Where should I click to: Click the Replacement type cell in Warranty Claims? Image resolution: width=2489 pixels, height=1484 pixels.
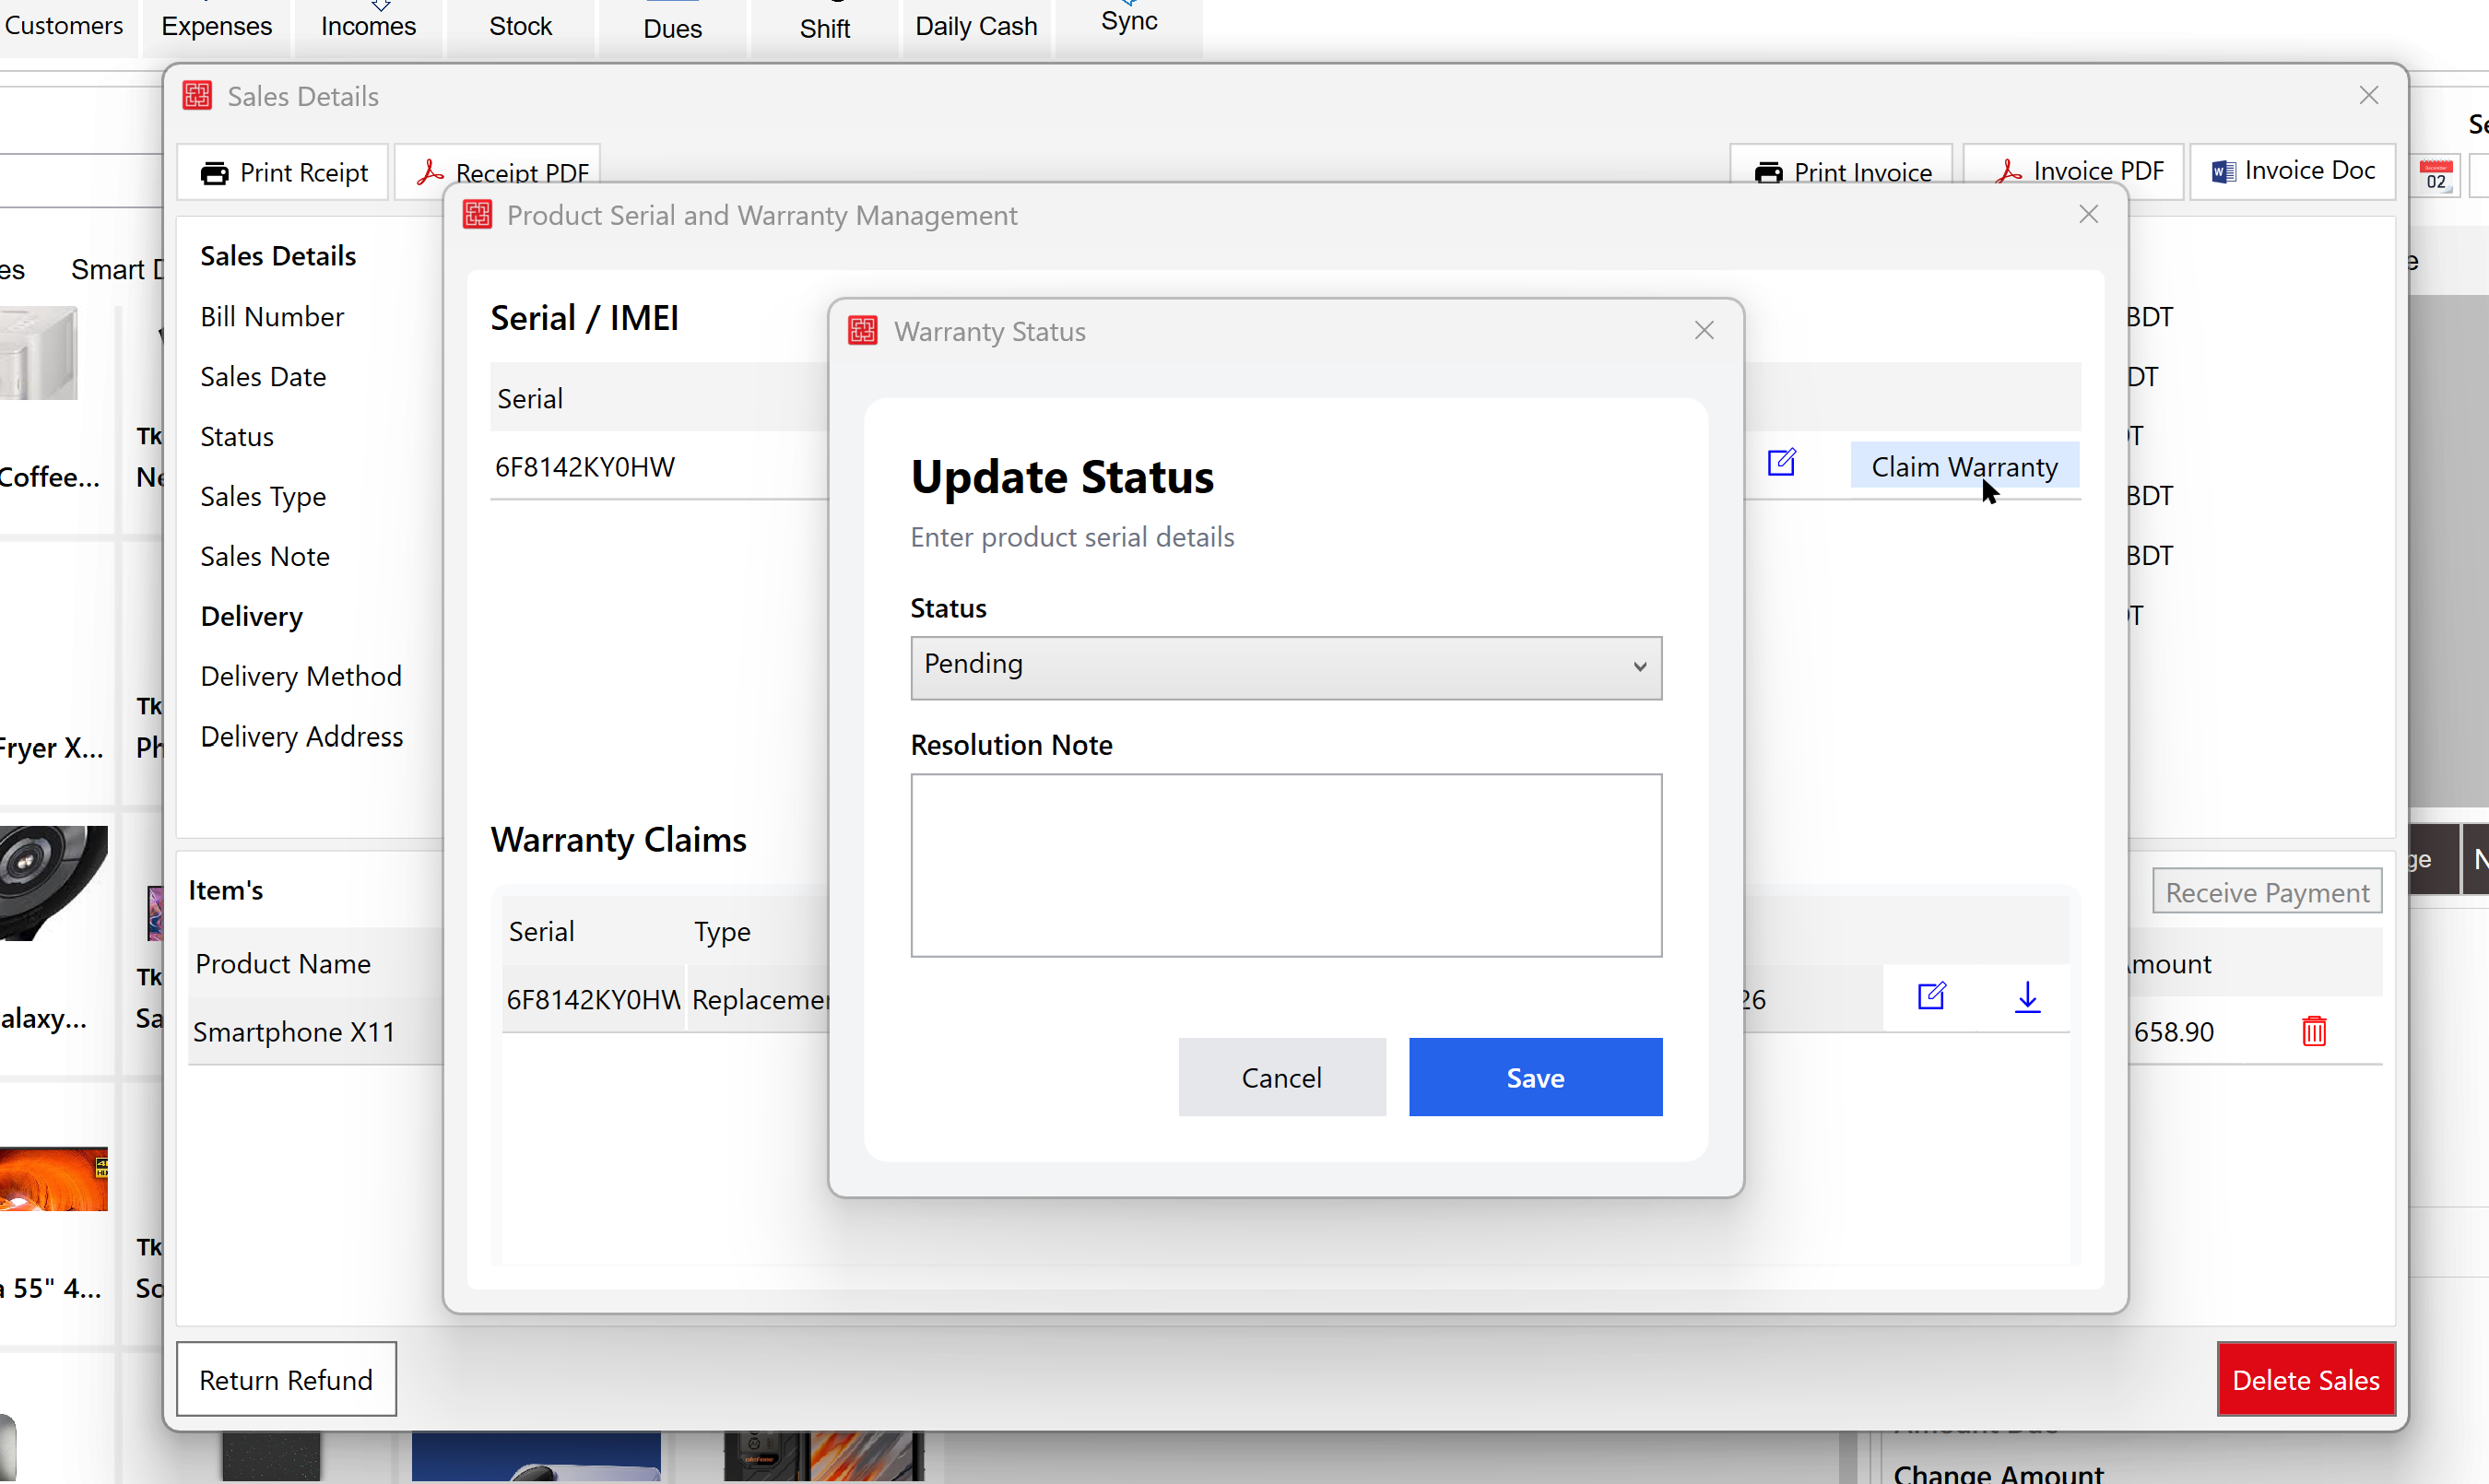pyautogui.click(x=760, y=999)
